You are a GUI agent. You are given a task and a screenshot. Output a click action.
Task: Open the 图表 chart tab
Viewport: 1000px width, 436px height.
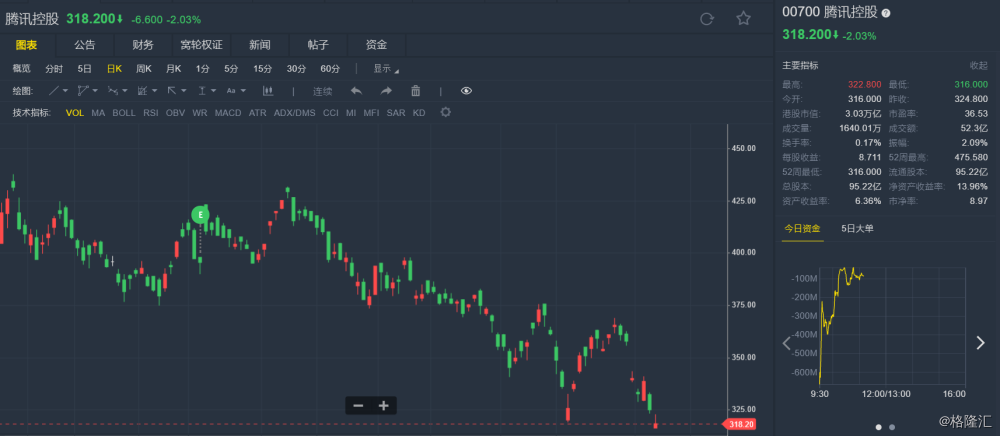26,45
